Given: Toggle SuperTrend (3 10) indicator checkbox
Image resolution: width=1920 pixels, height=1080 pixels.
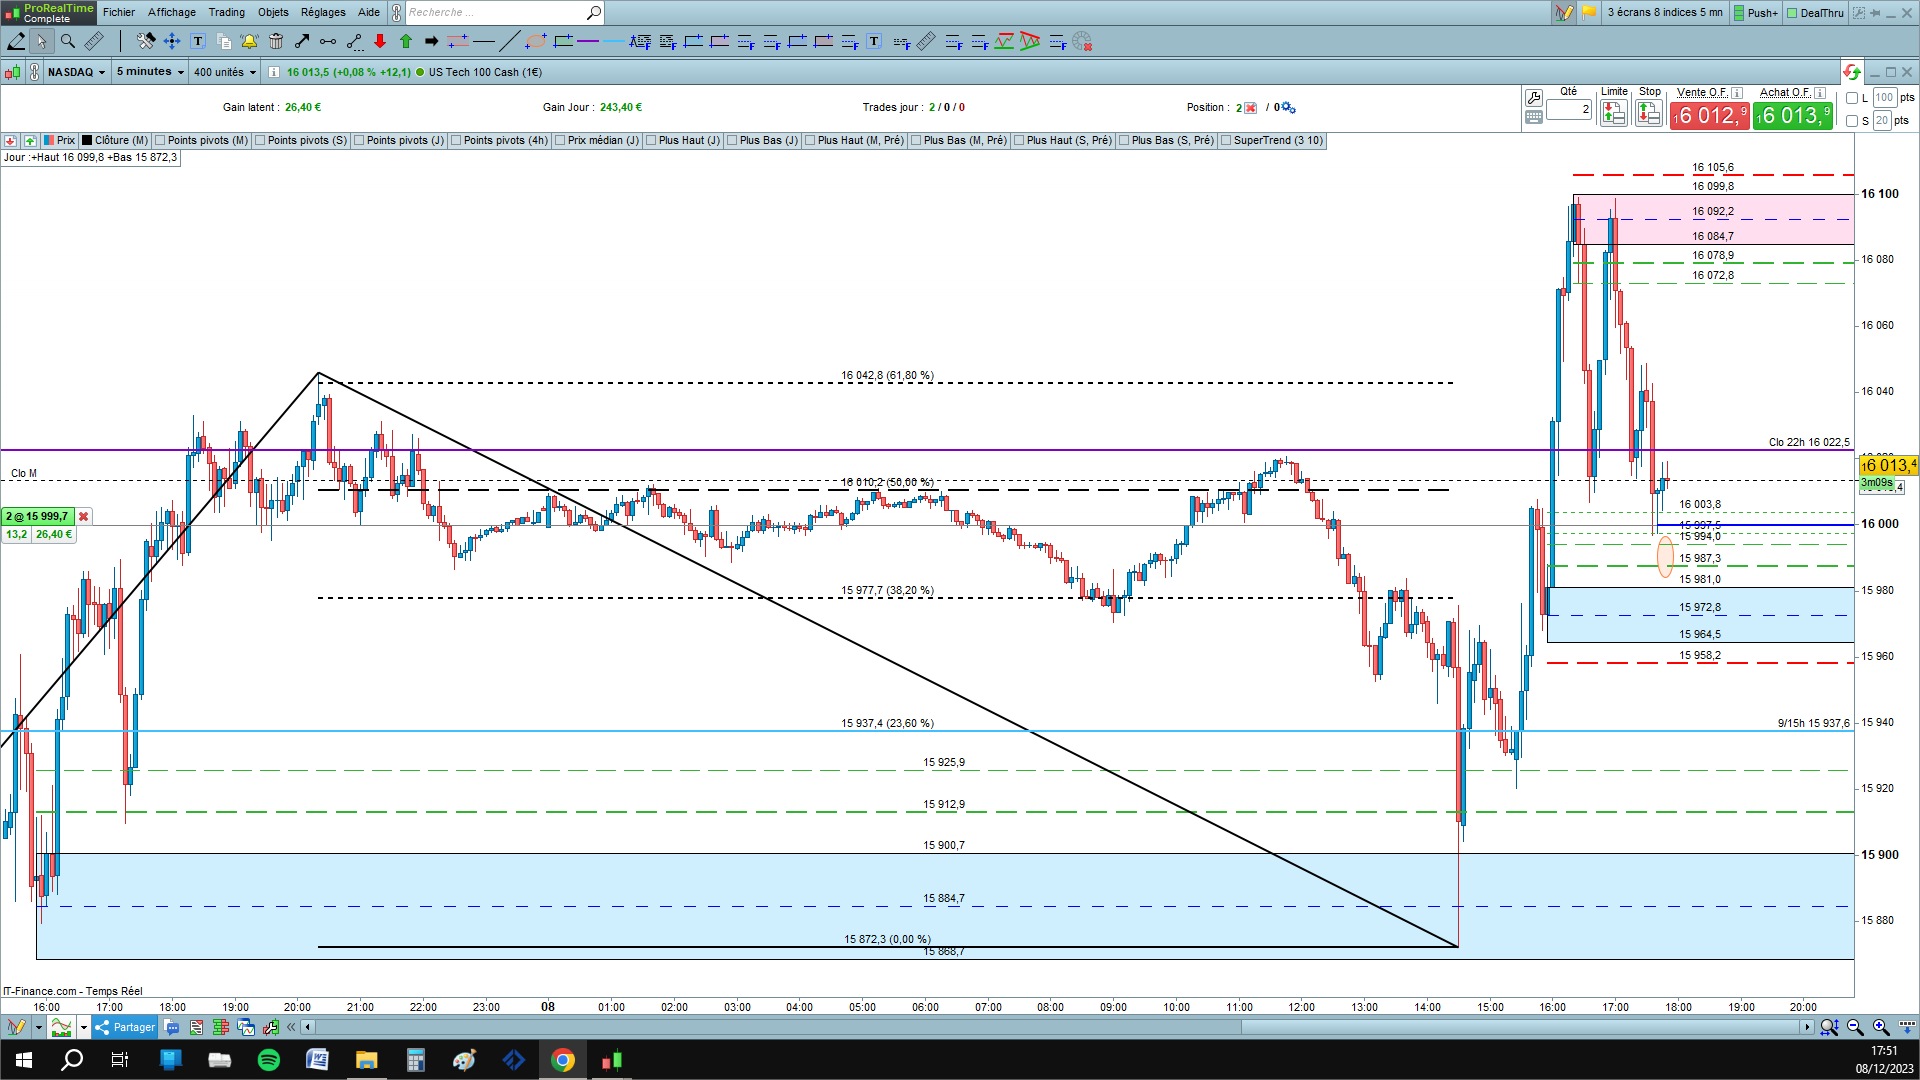Looking at the screenshot, I should tap(1226, 141).
